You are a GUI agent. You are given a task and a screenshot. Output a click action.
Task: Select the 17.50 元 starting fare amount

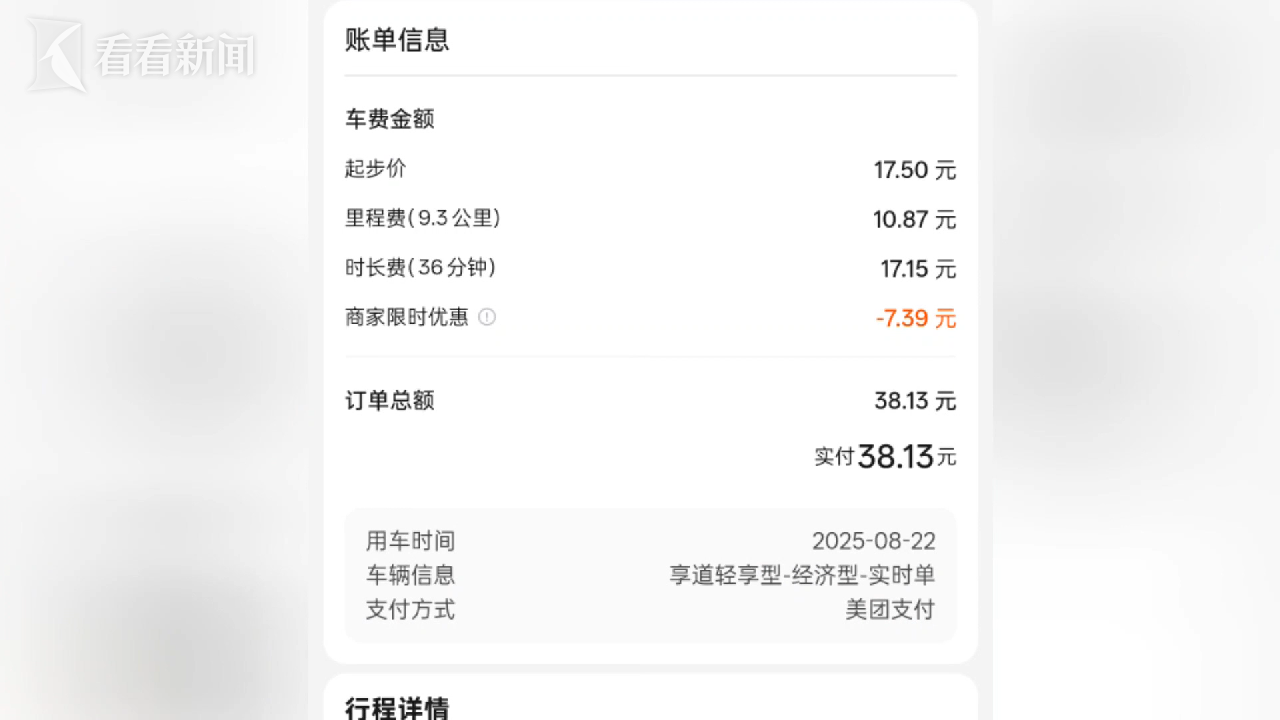915,170
